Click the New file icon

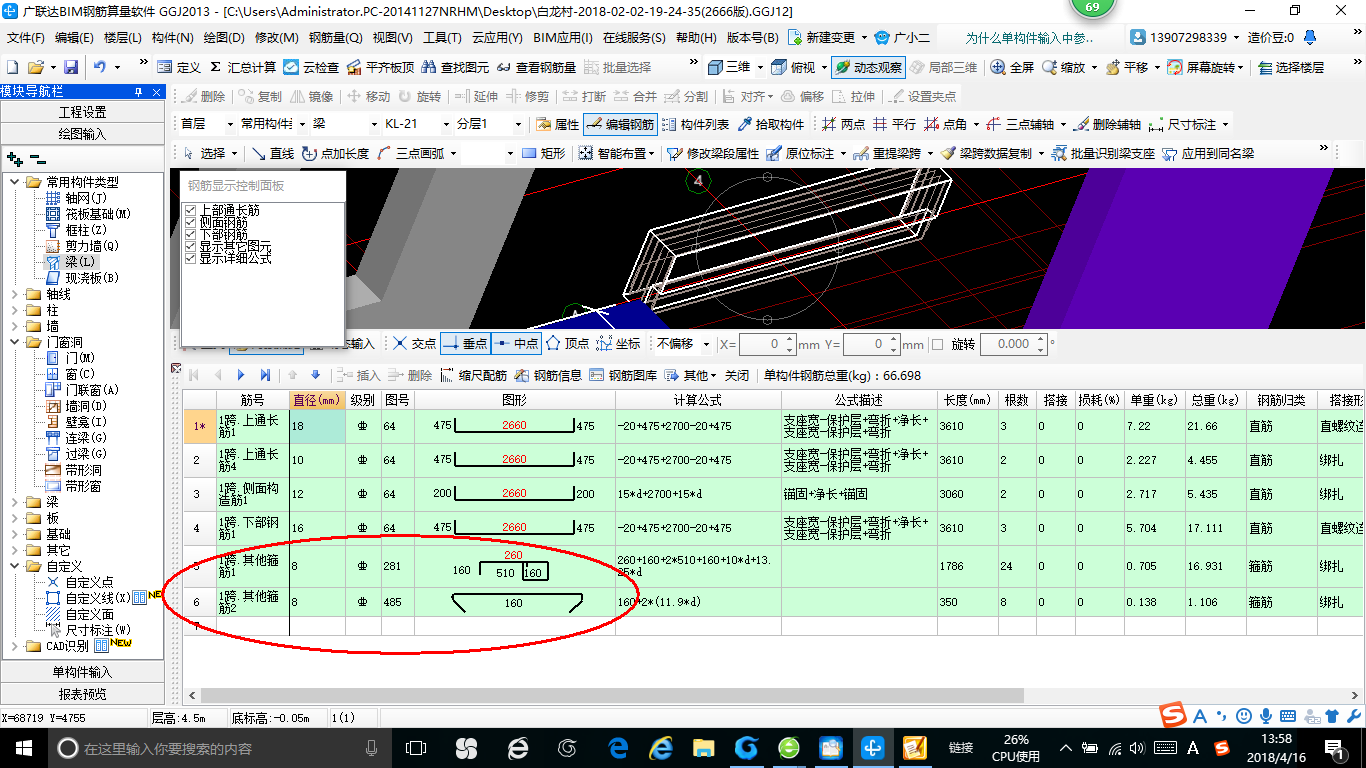click(13, 67)
